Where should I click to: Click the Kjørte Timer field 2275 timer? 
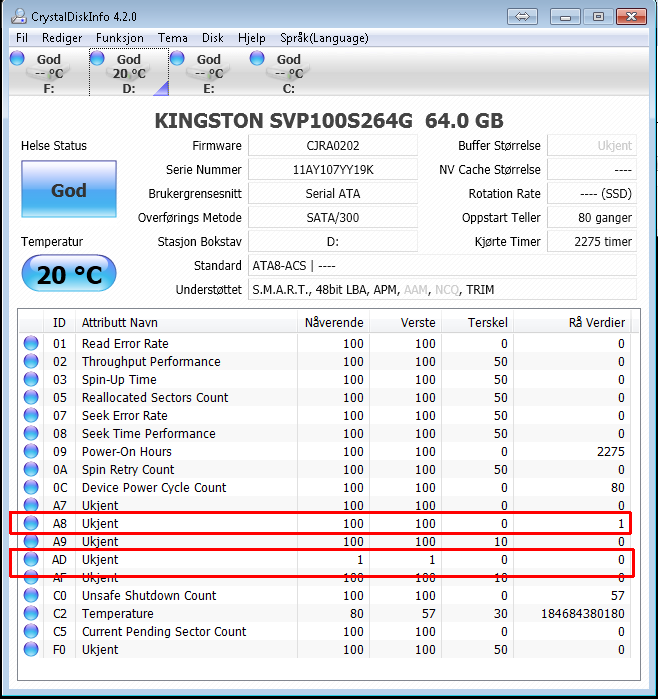pos(592,242)
